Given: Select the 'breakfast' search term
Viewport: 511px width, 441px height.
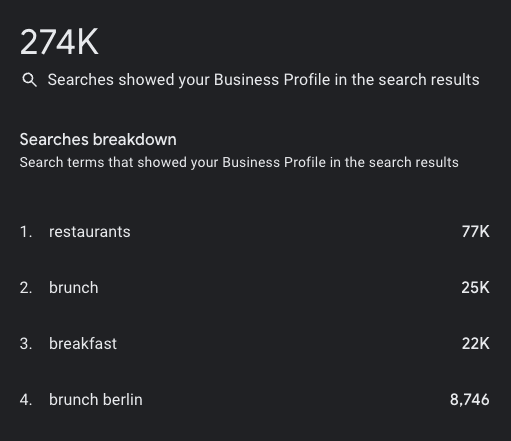Looking at the screenshot, I should [x=83, y=344].
